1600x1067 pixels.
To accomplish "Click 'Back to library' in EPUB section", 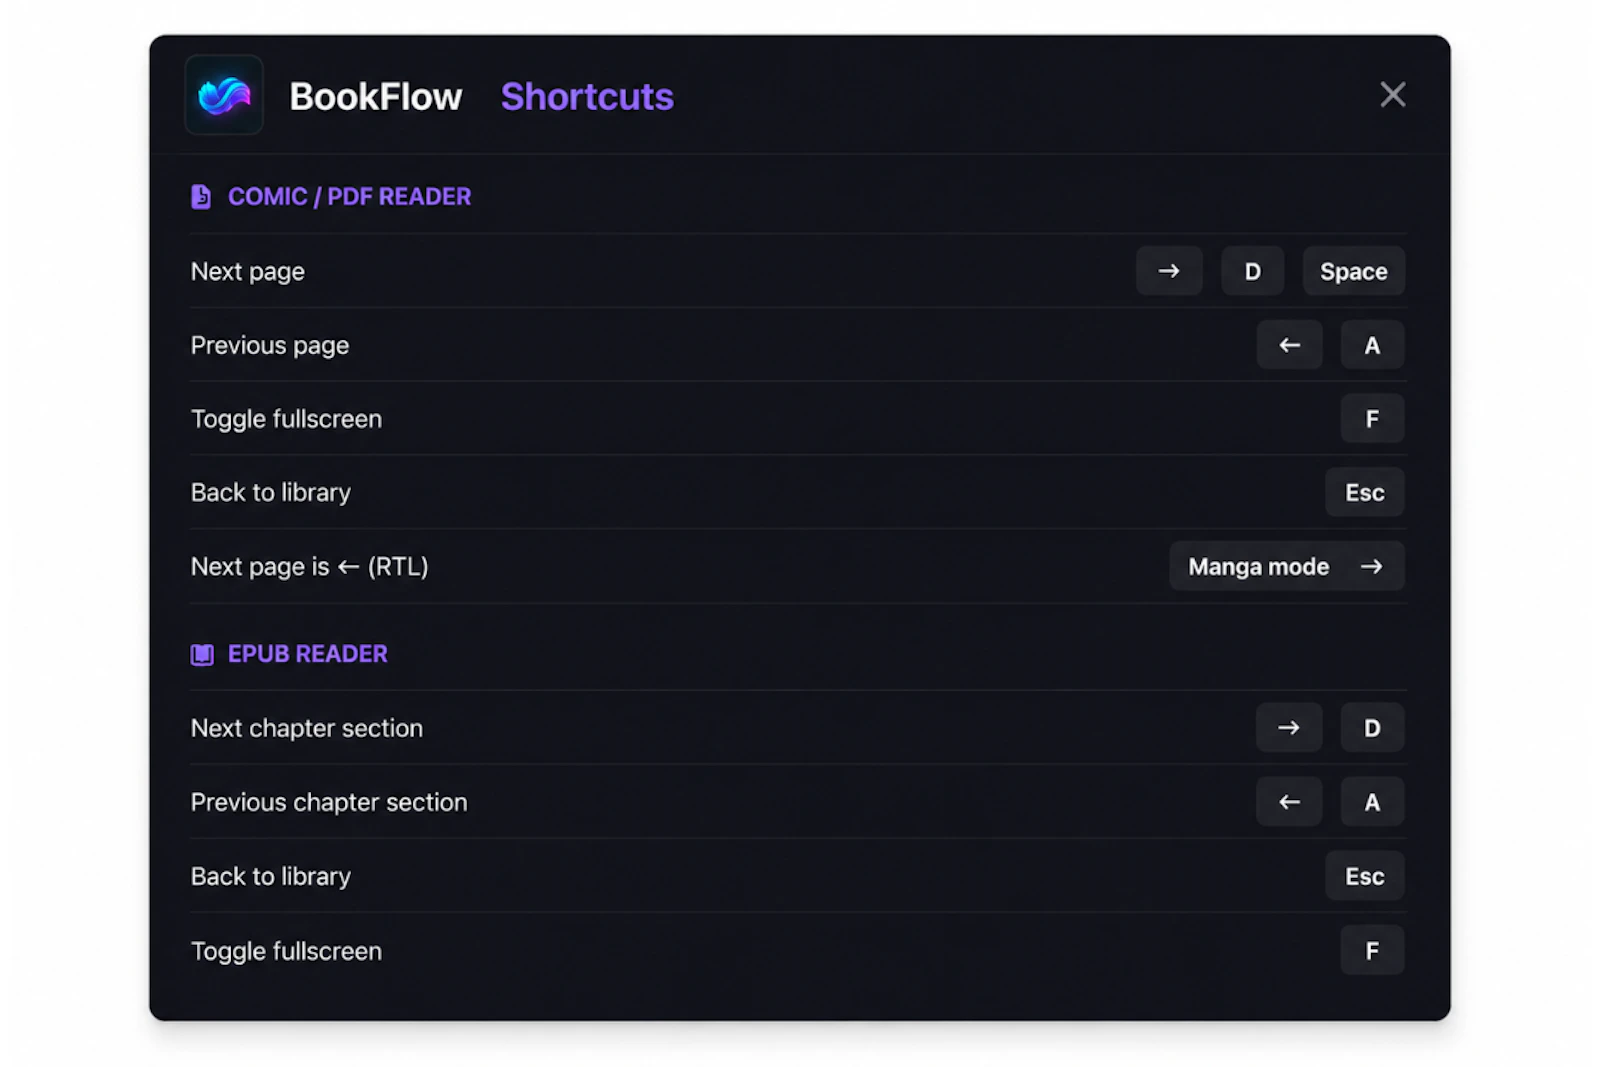I will (x=271, y=876).
